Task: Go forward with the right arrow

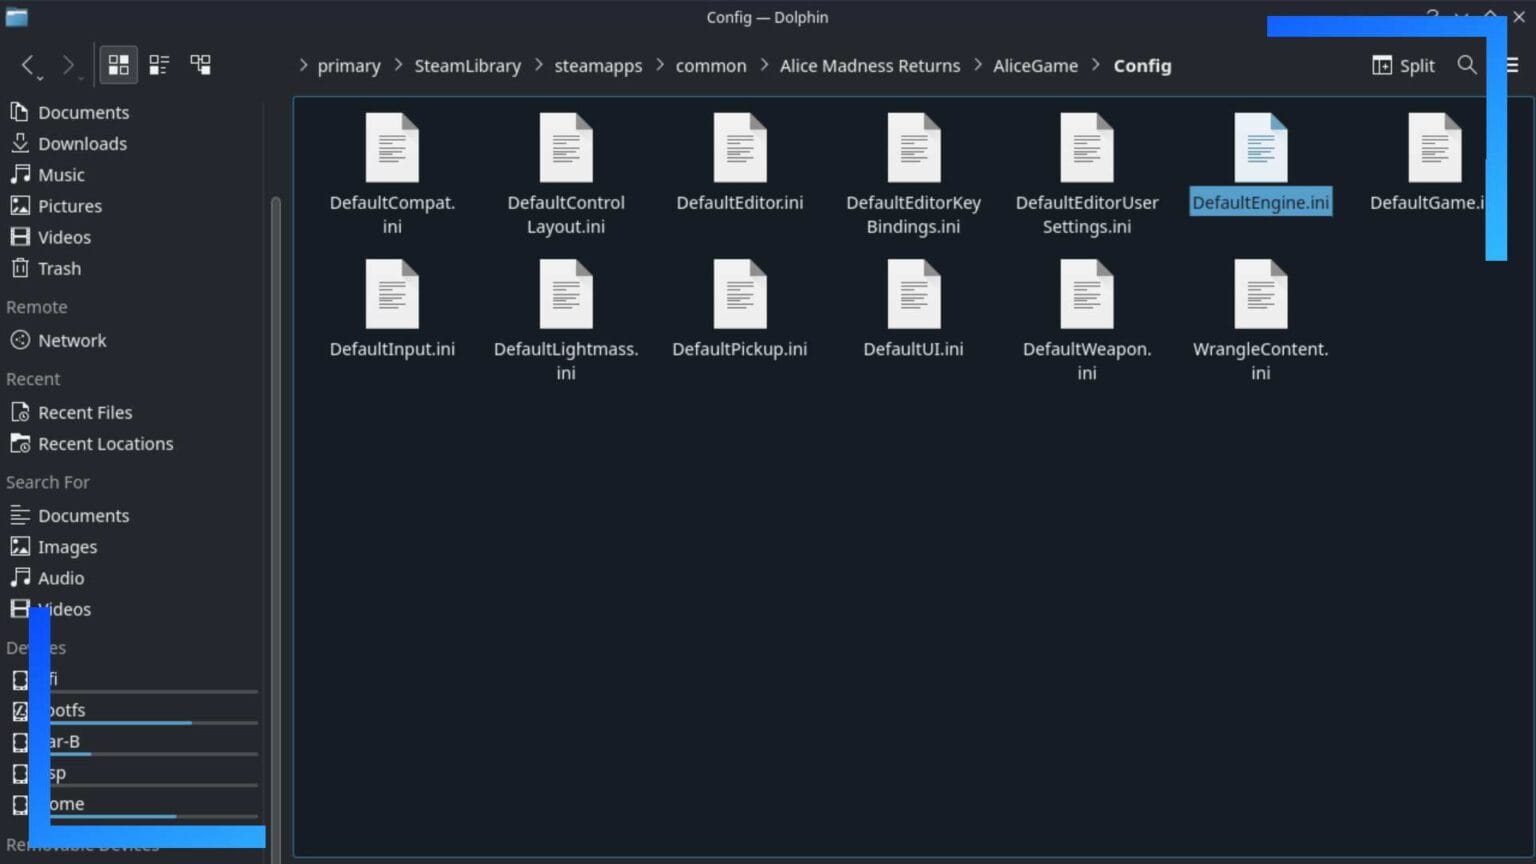Action: (x=68, y=66)
